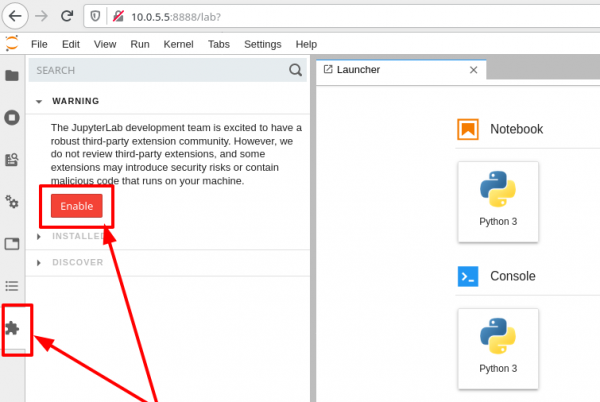The width and height of the screenshot is (600, 402).
Task: Open the Running Terminals and Kernels icon
Action: 12,117
